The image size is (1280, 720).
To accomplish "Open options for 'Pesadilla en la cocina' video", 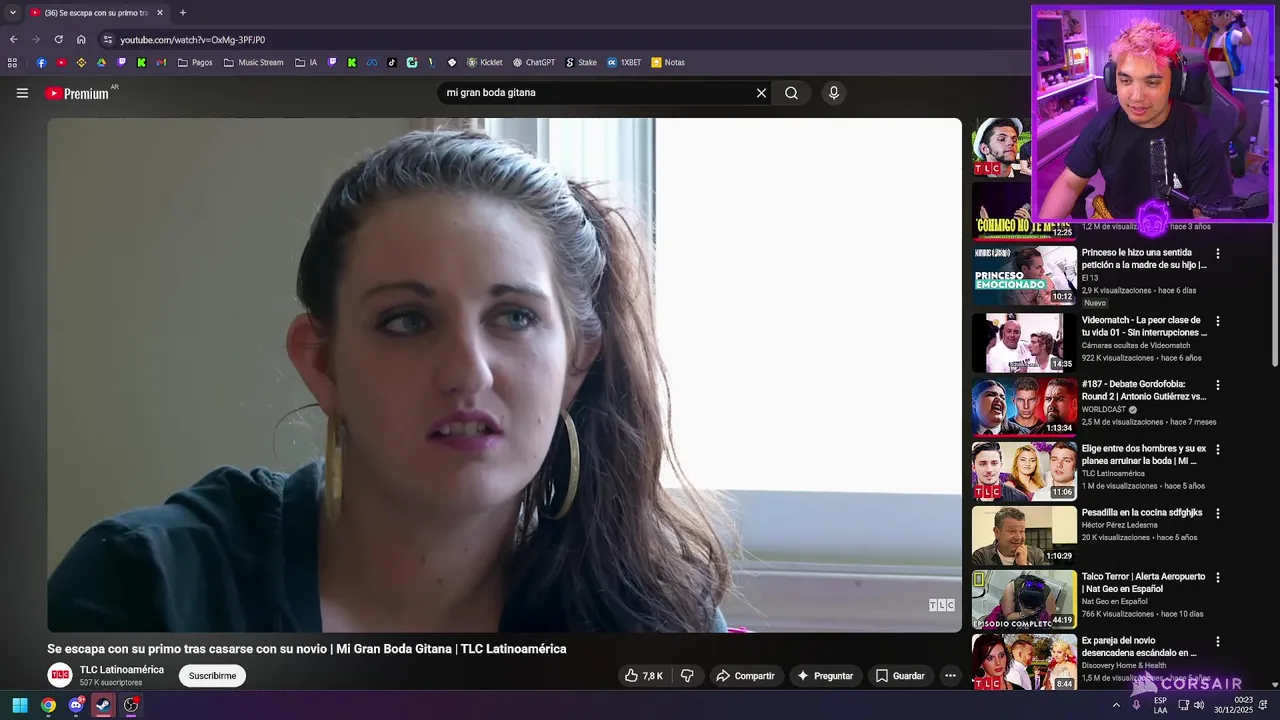I will point(1217,513).
